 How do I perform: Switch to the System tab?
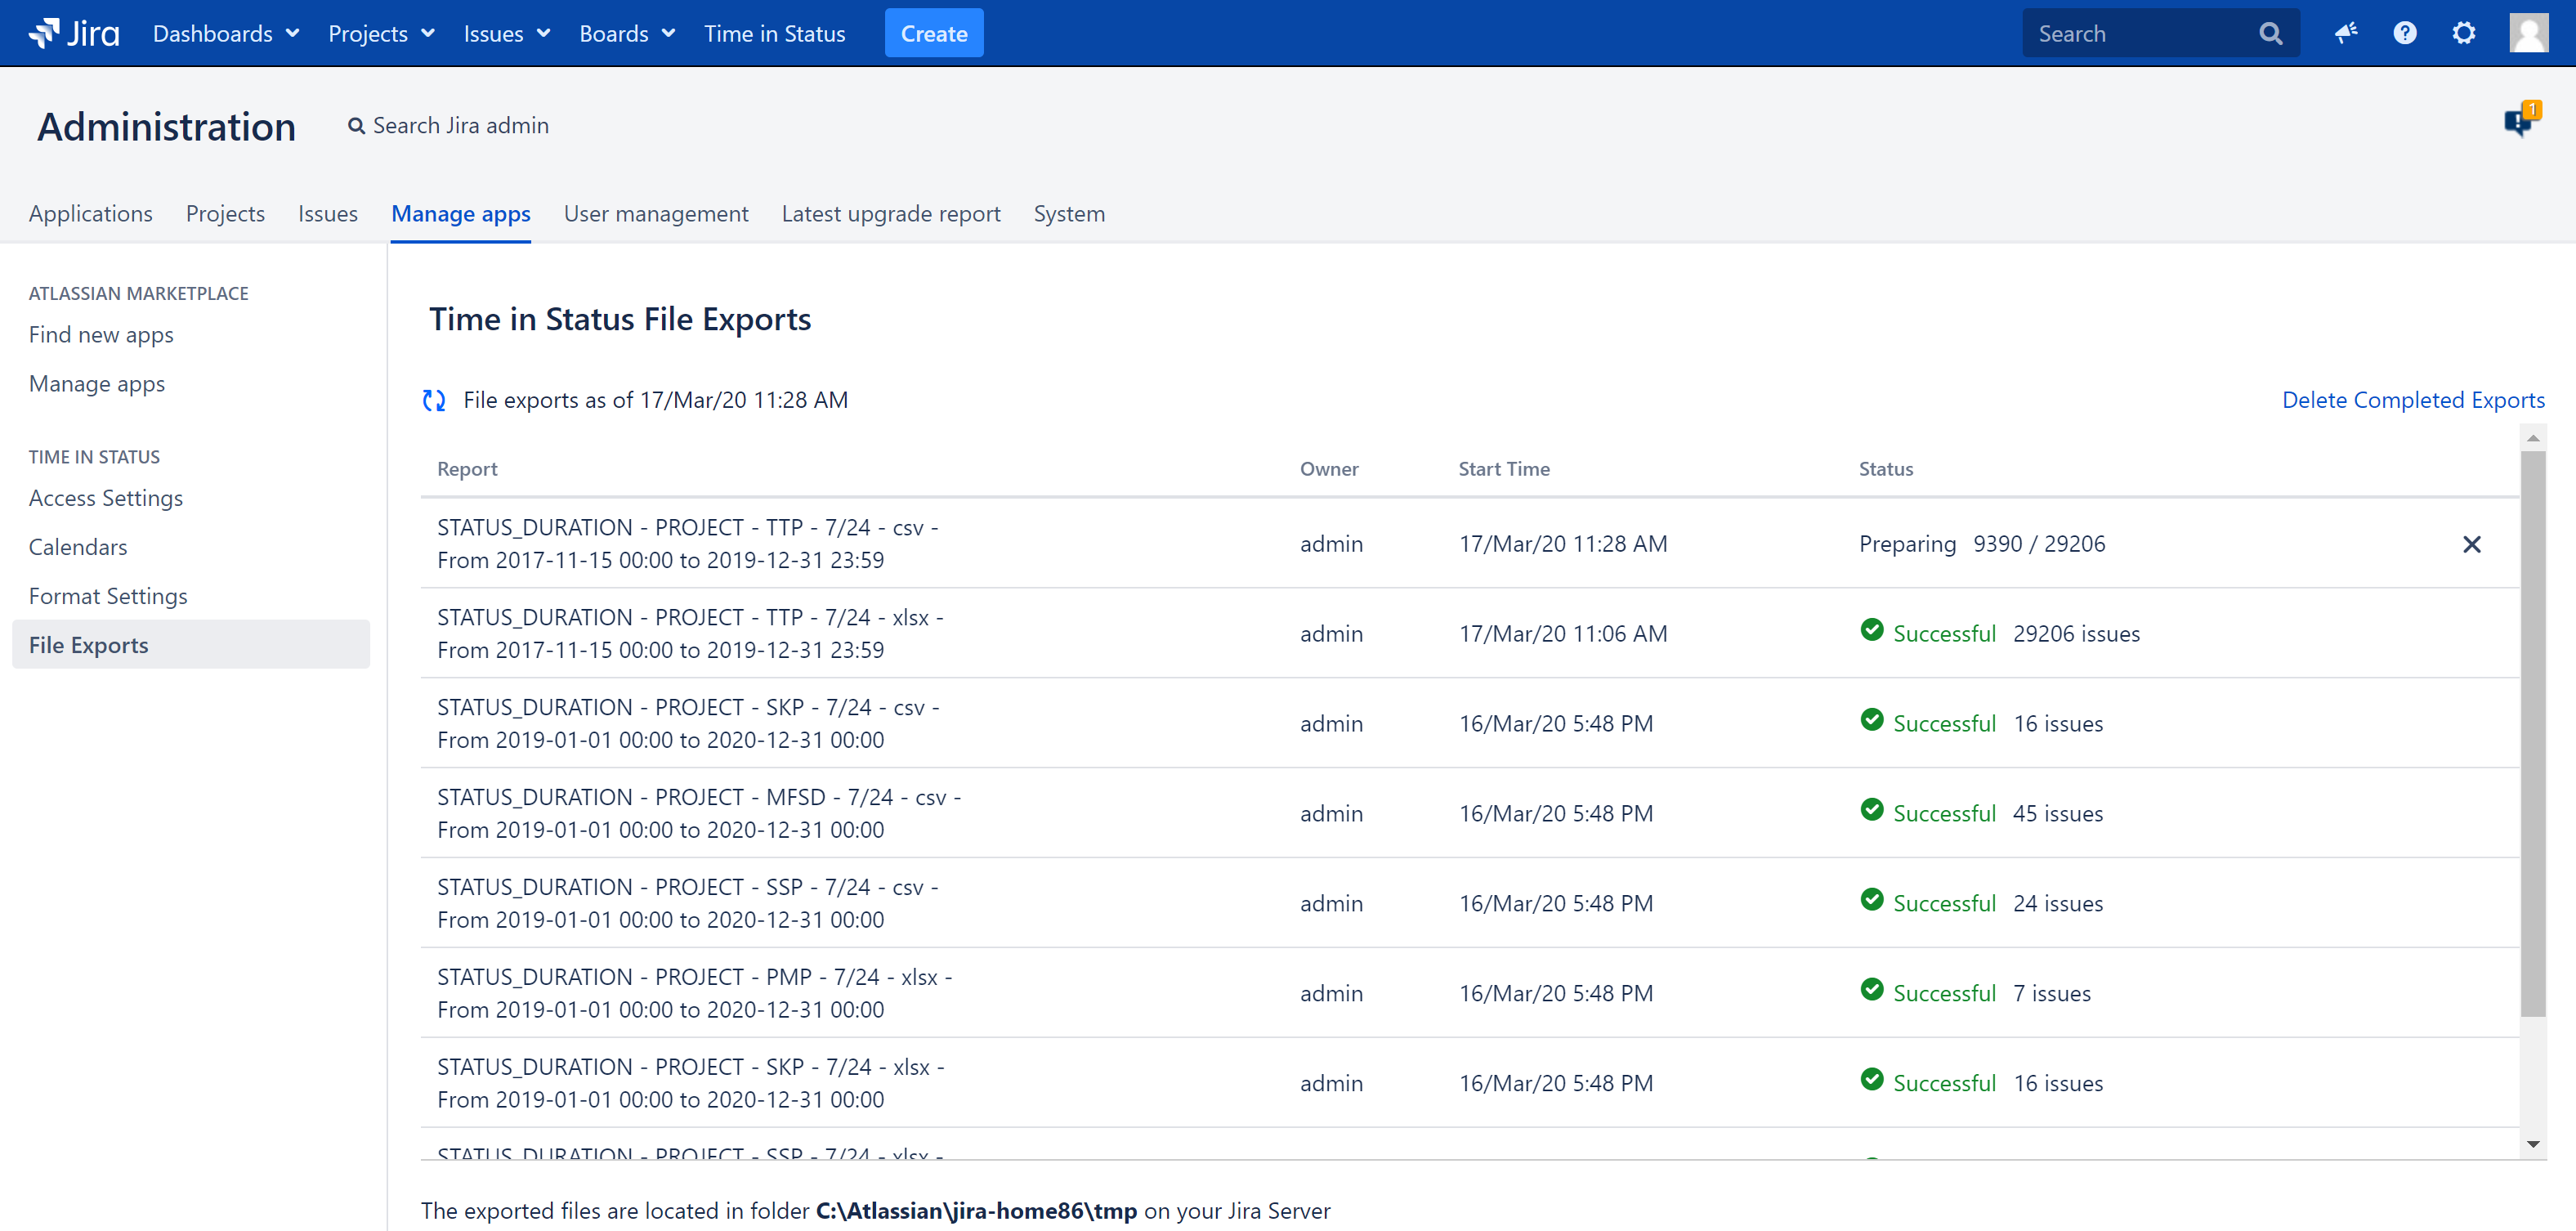[1068, 214]
